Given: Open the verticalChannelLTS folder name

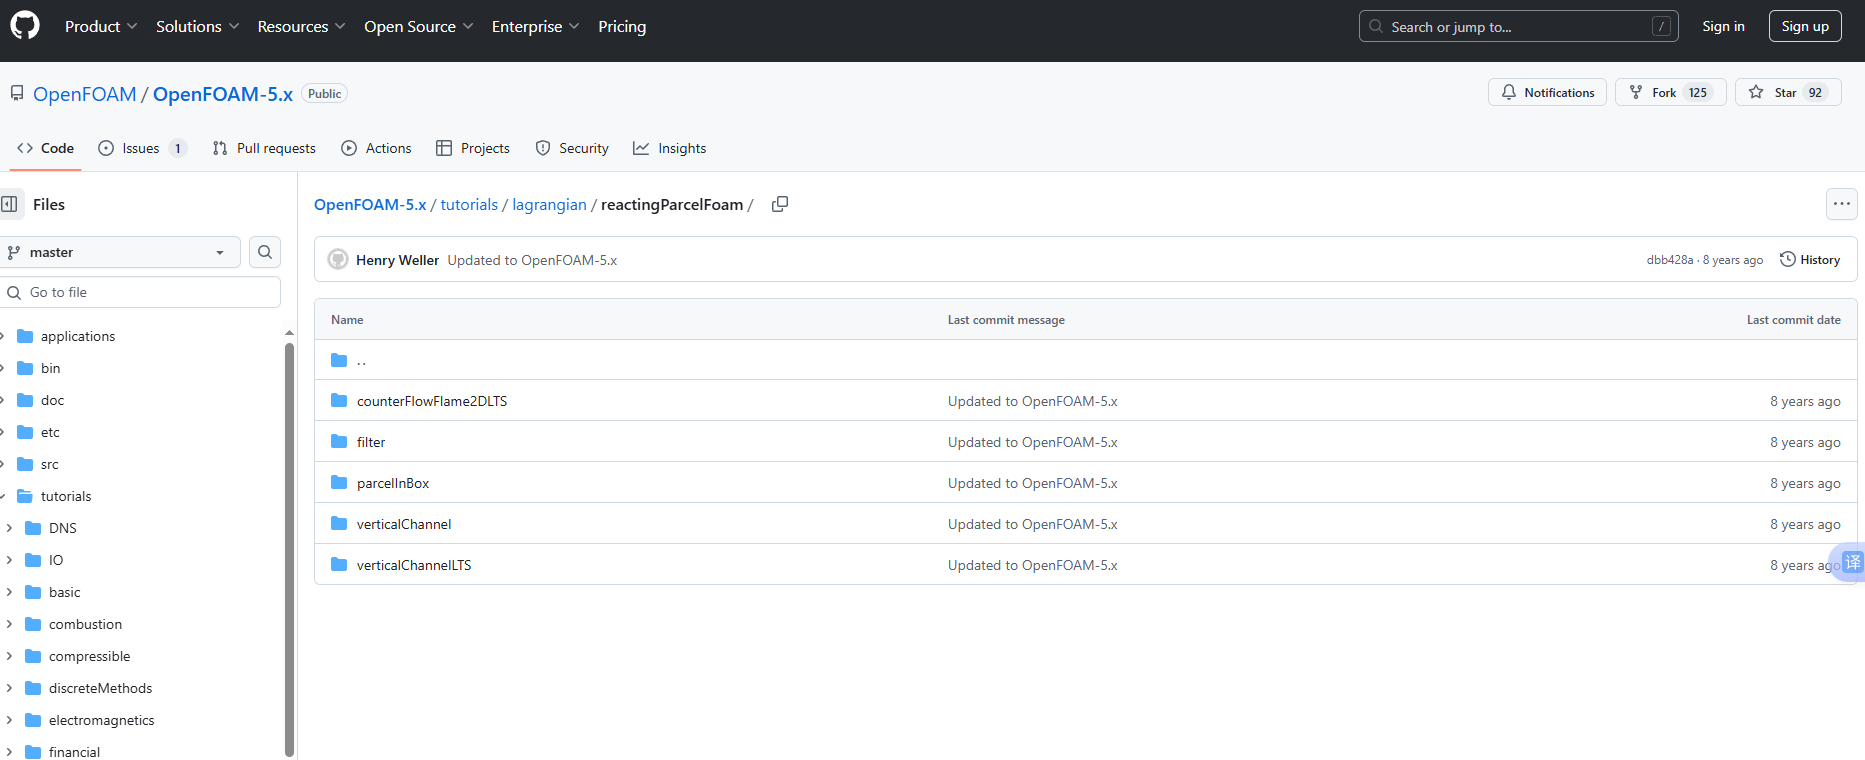Looking at the screenshot, I should click(414, 565).
